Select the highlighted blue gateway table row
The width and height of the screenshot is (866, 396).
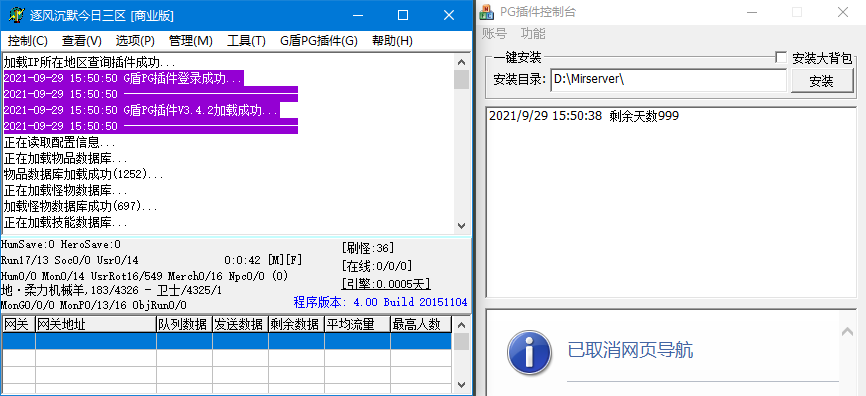227,341
